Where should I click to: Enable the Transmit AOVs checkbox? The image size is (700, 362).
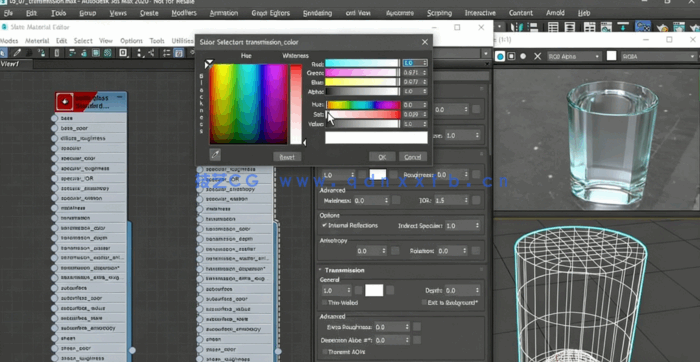[325, 352]
